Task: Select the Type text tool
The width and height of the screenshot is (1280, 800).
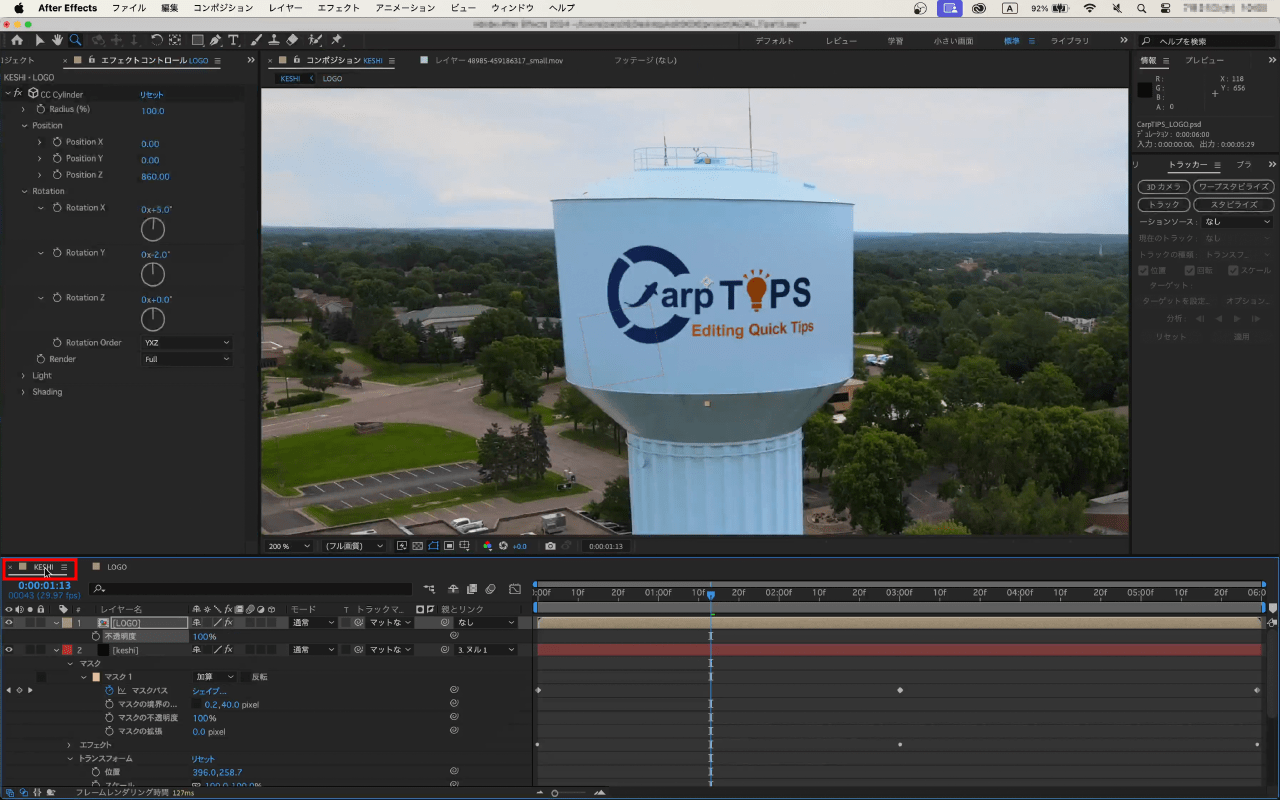Action: [233, 40]
